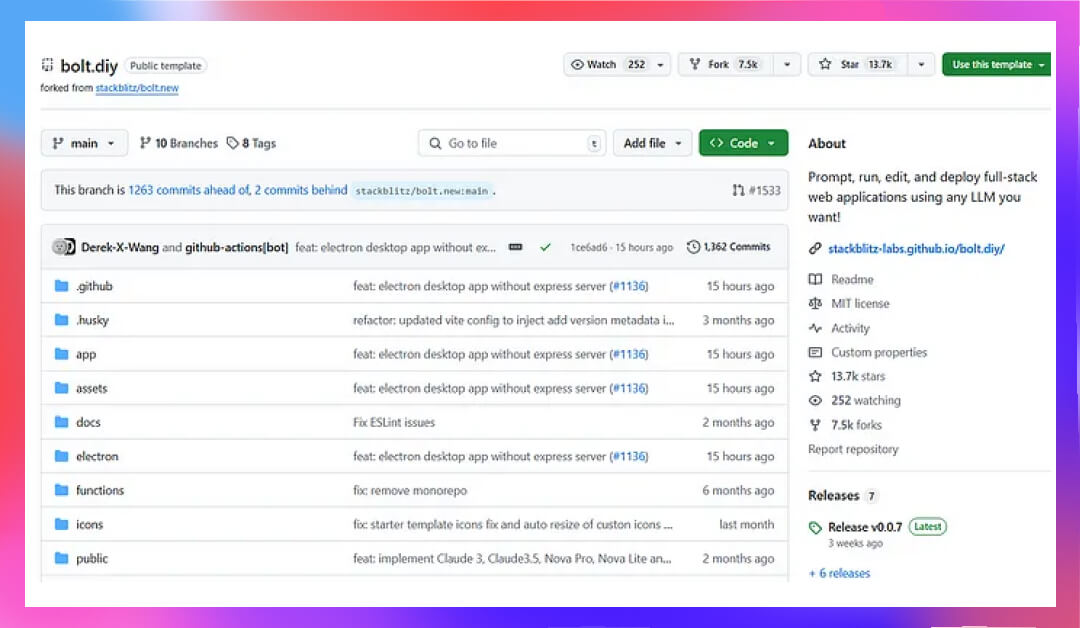Viewport: 1080px width, 628px height.
Task: Click the commit message ellipsis expand icon
Action: pyautogui.click(x=515, y=247)
